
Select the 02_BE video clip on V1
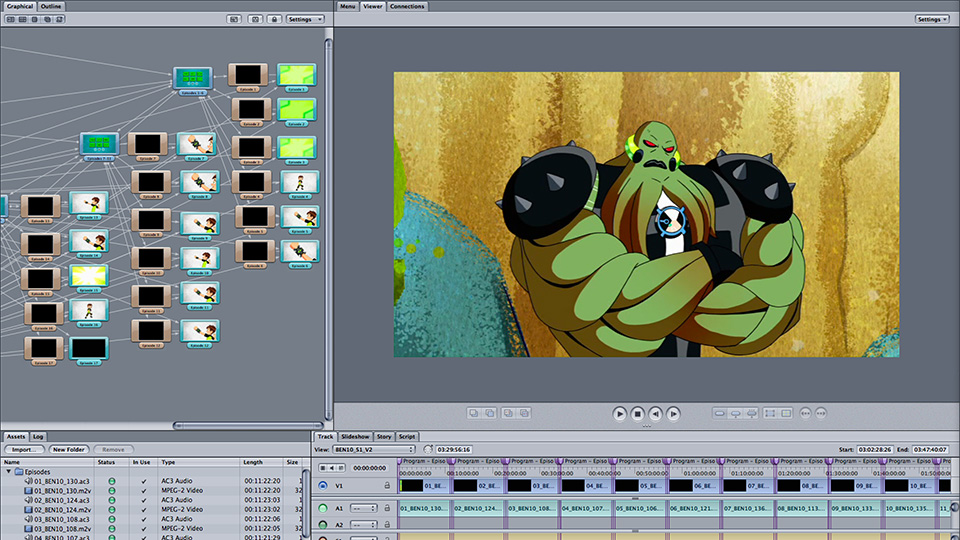pos(479,486)
